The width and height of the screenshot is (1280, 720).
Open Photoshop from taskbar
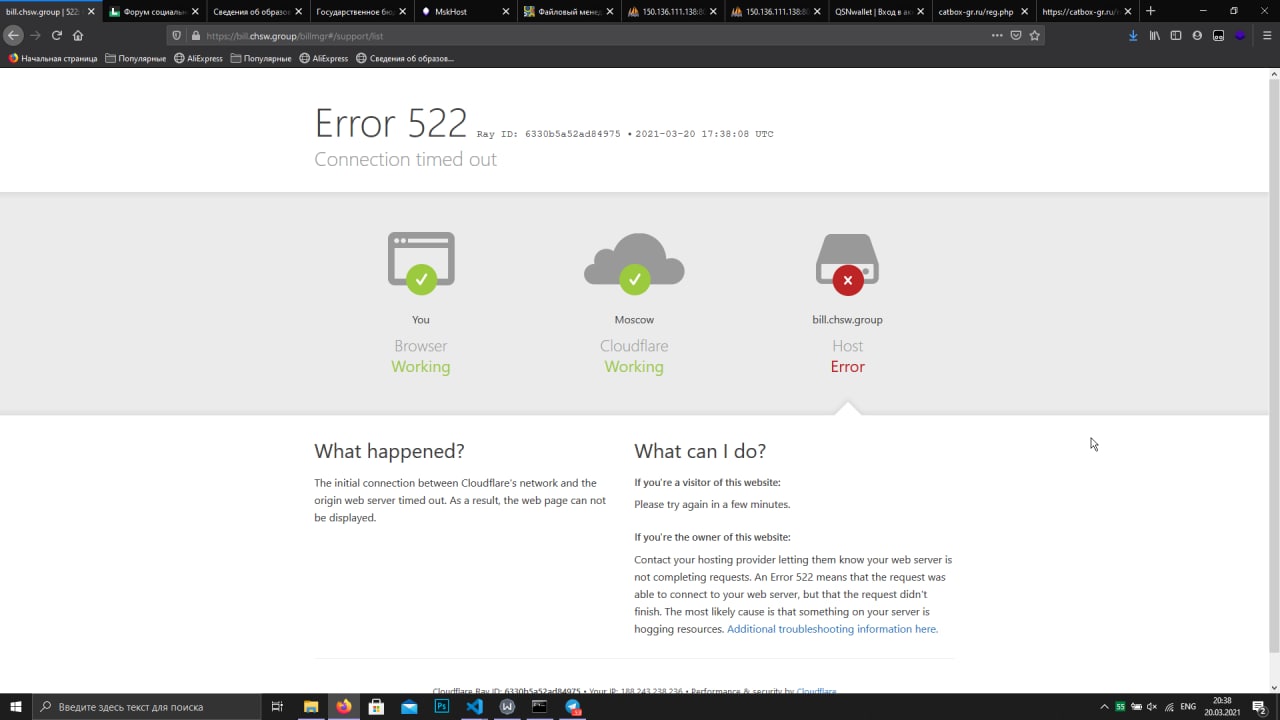[x=442, y=707]
